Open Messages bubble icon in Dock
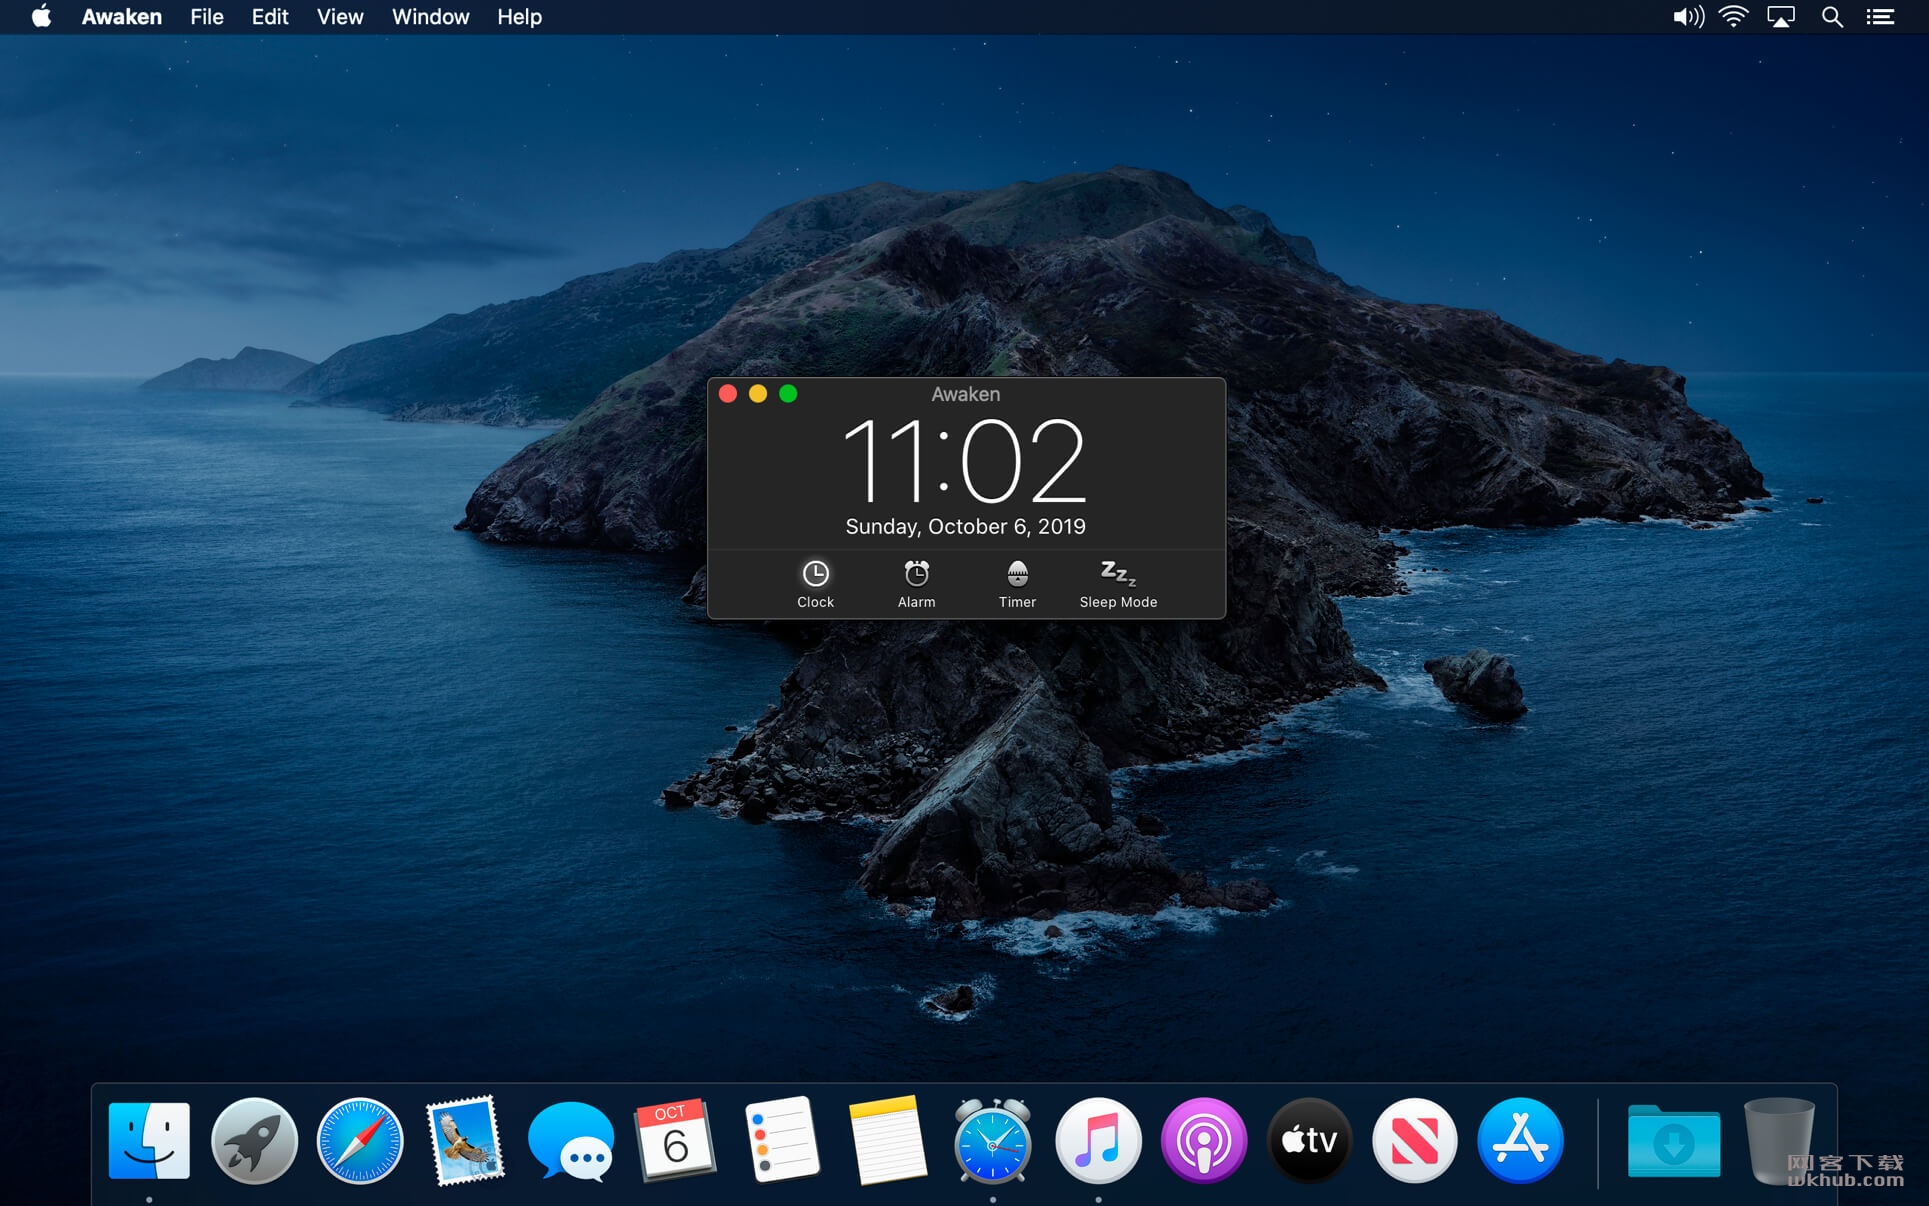This screenshot has height=1206, width=1929. click(571, 1141)
